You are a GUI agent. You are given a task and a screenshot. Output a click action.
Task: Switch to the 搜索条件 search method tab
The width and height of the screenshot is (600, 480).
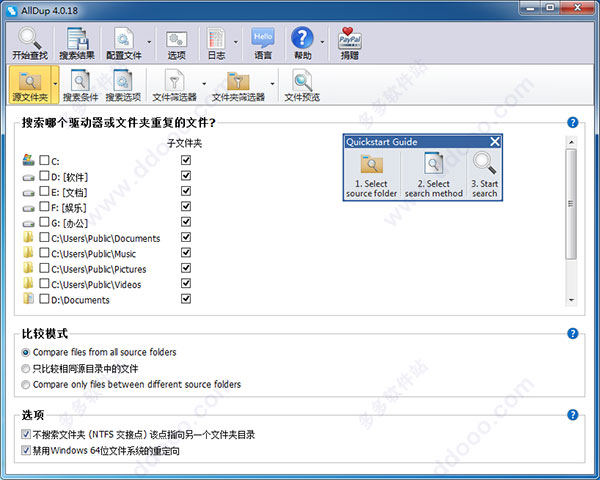pos(80,86)
